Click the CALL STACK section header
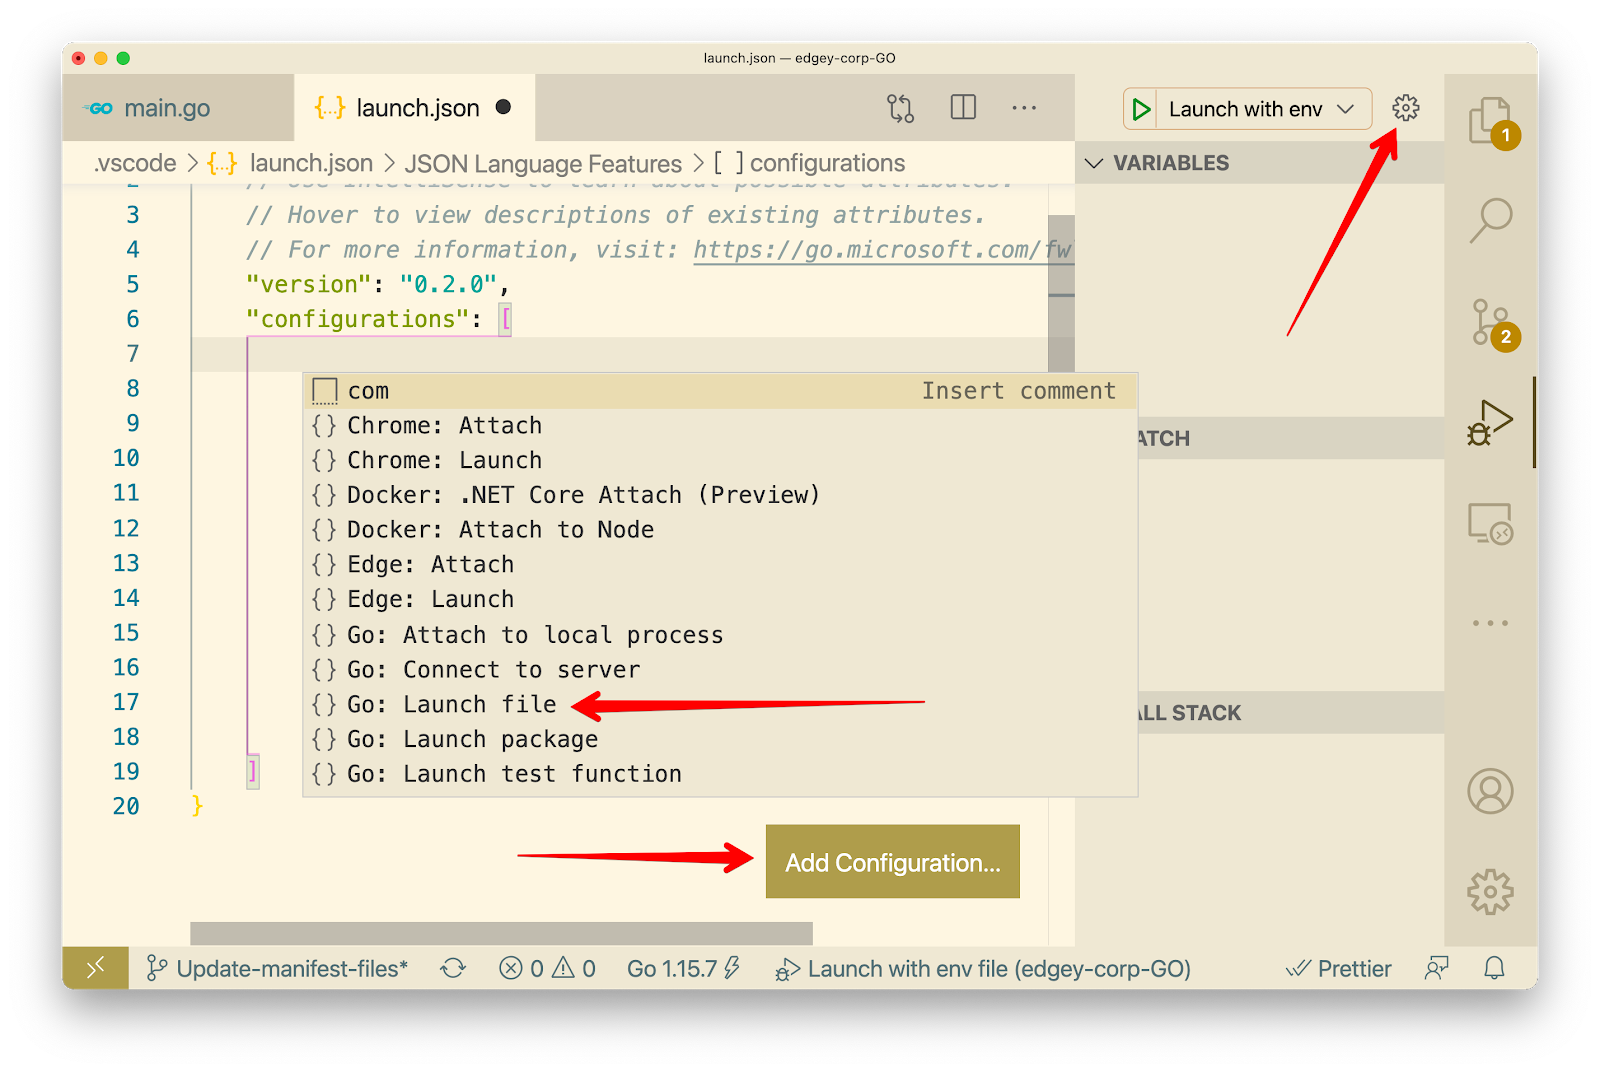Image resolution: width=1600 pixels, height=1072 pixels. (x=1290, y=713)
